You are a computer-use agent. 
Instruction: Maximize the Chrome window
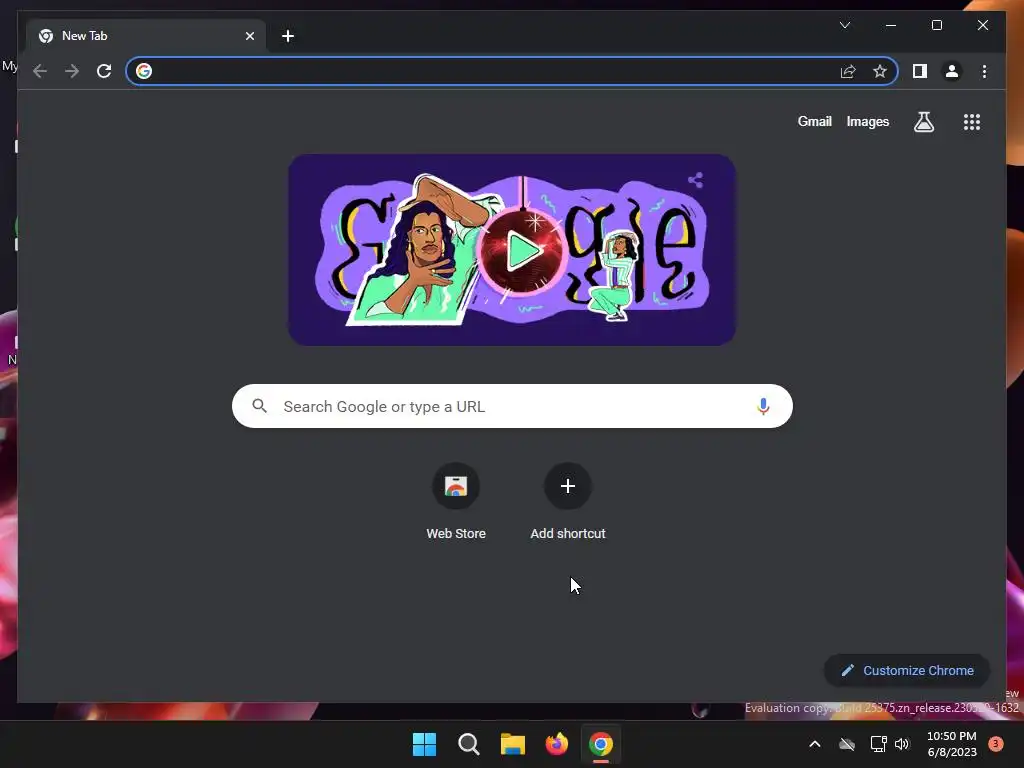(936, 25)
